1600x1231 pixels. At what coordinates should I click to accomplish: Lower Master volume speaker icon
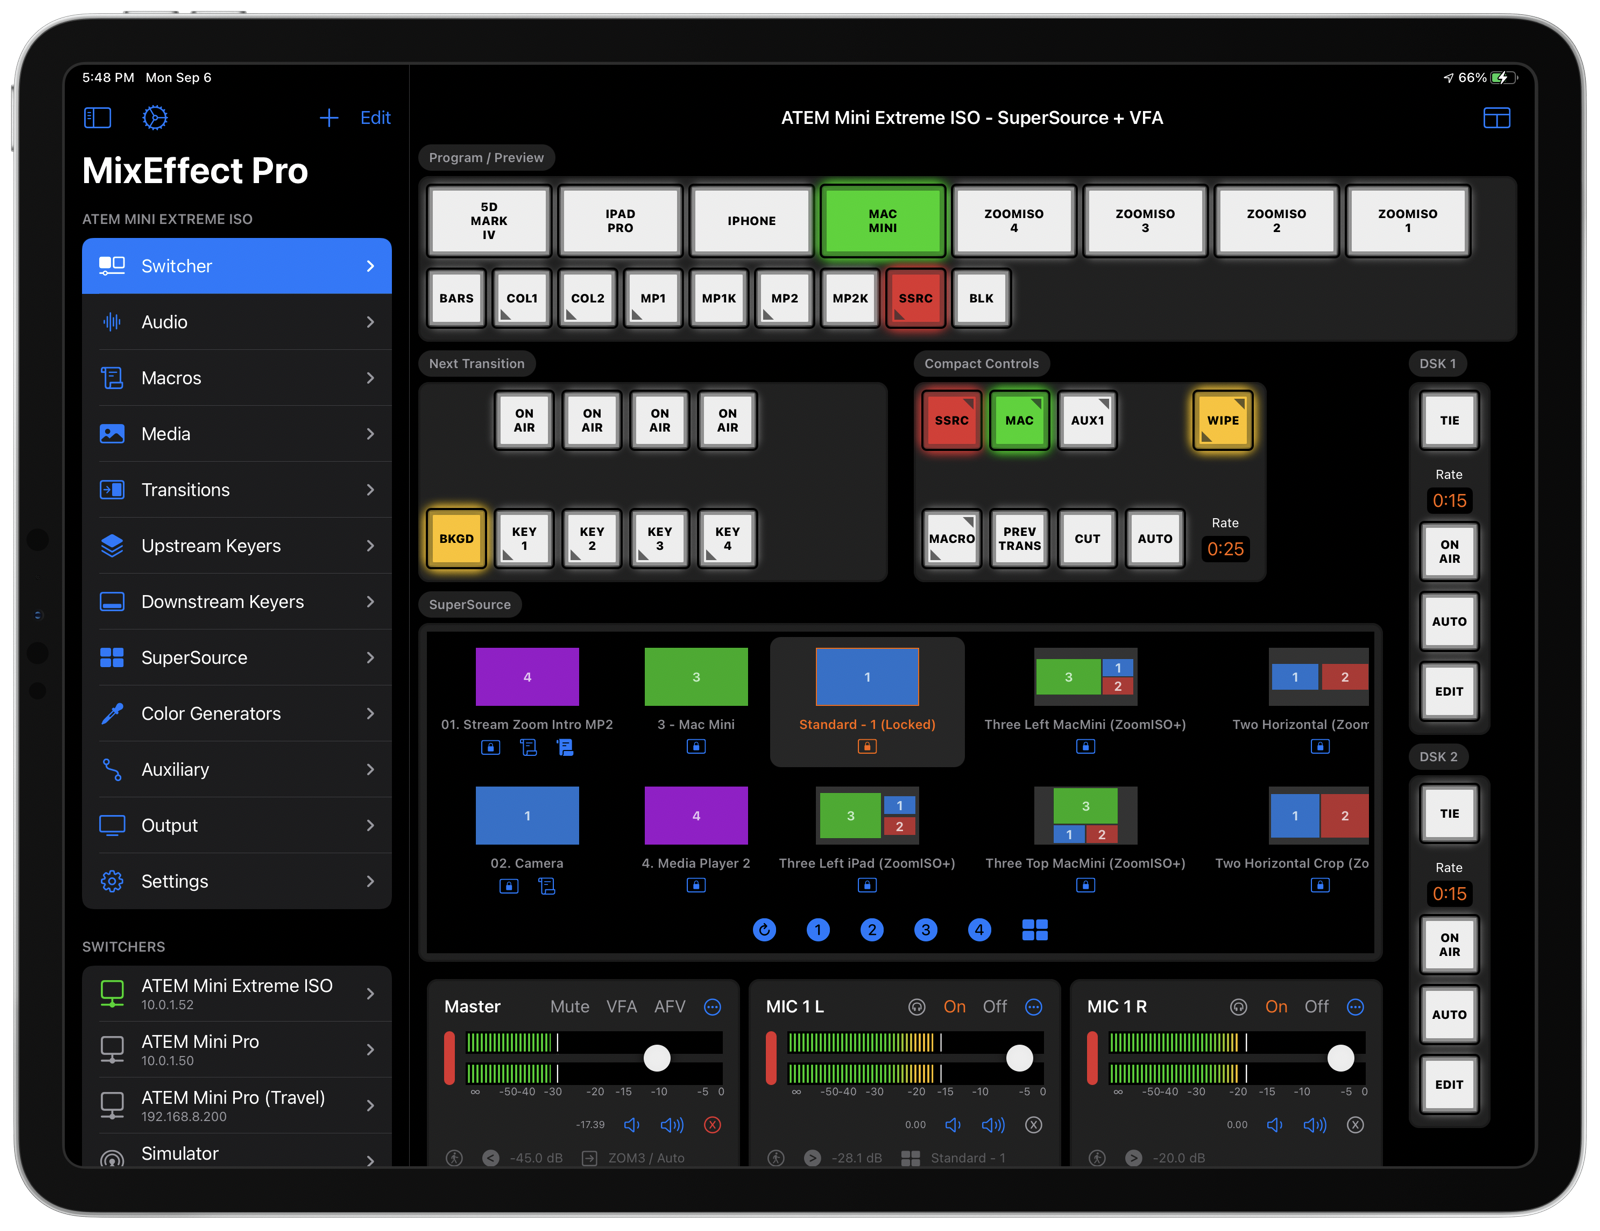tap(632, 1125)
